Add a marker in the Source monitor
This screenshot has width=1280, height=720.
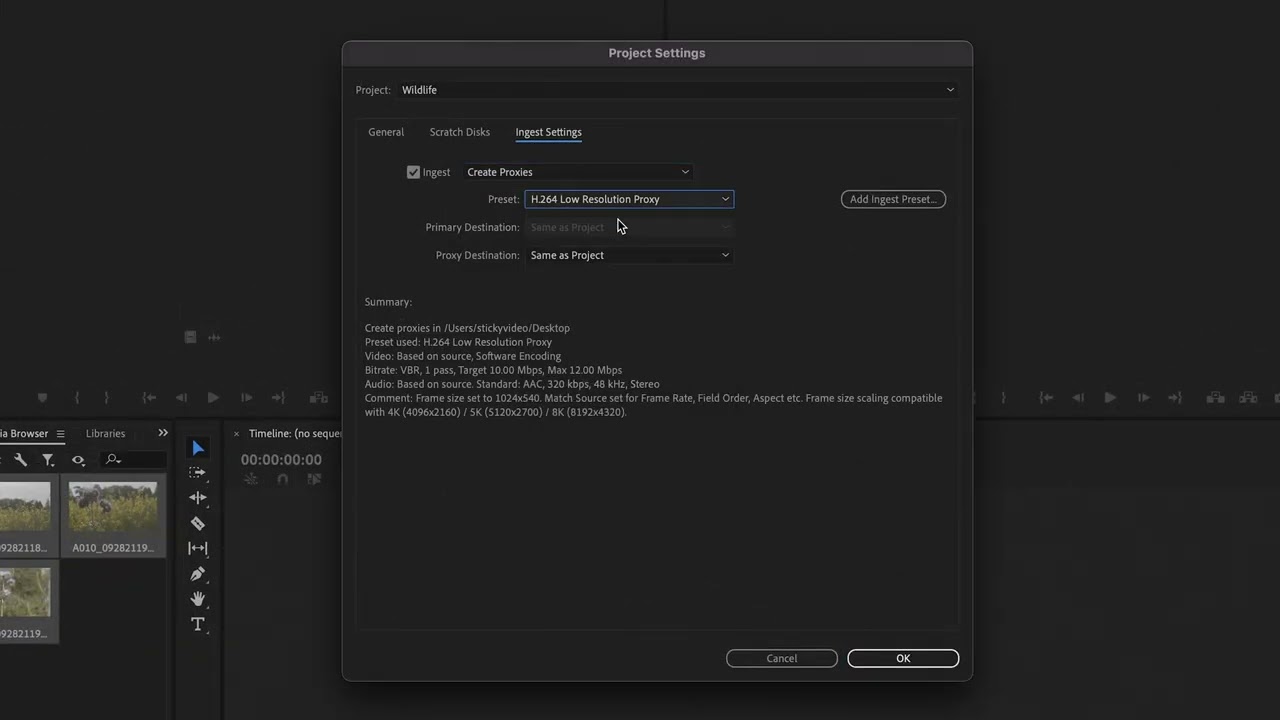coord(42,397)
